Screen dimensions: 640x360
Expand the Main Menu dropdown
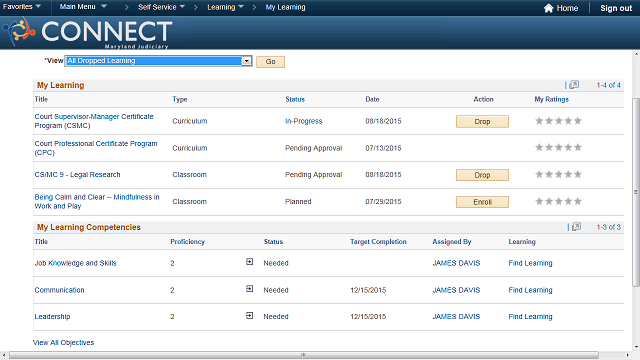point(83,7)
